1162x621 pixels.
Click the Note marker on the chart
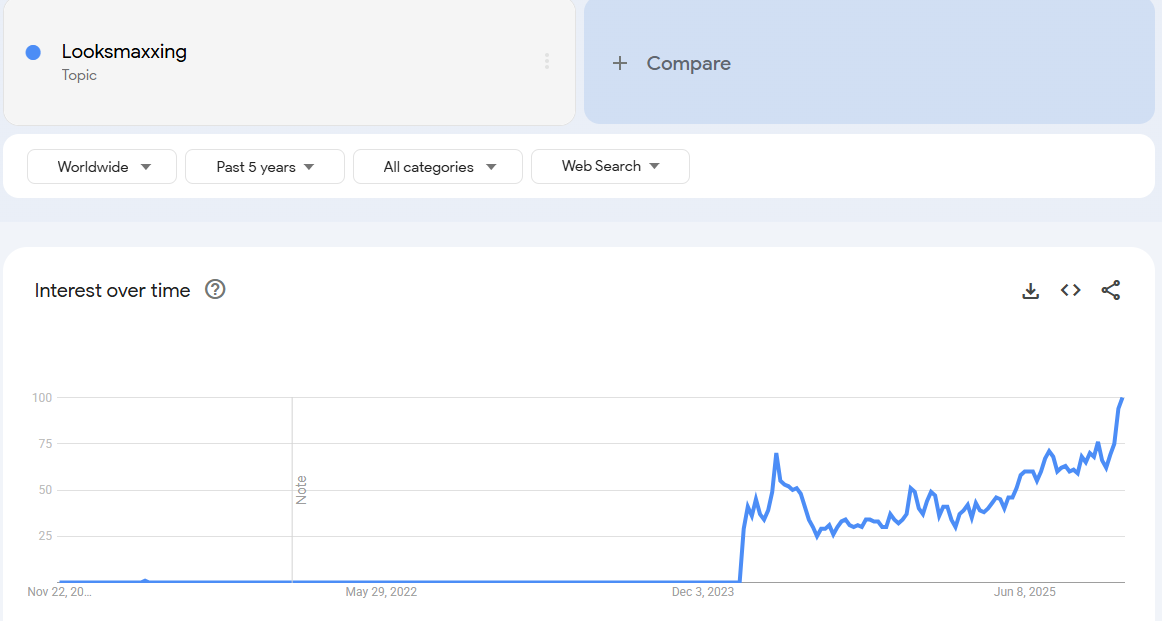pos(301,489)
